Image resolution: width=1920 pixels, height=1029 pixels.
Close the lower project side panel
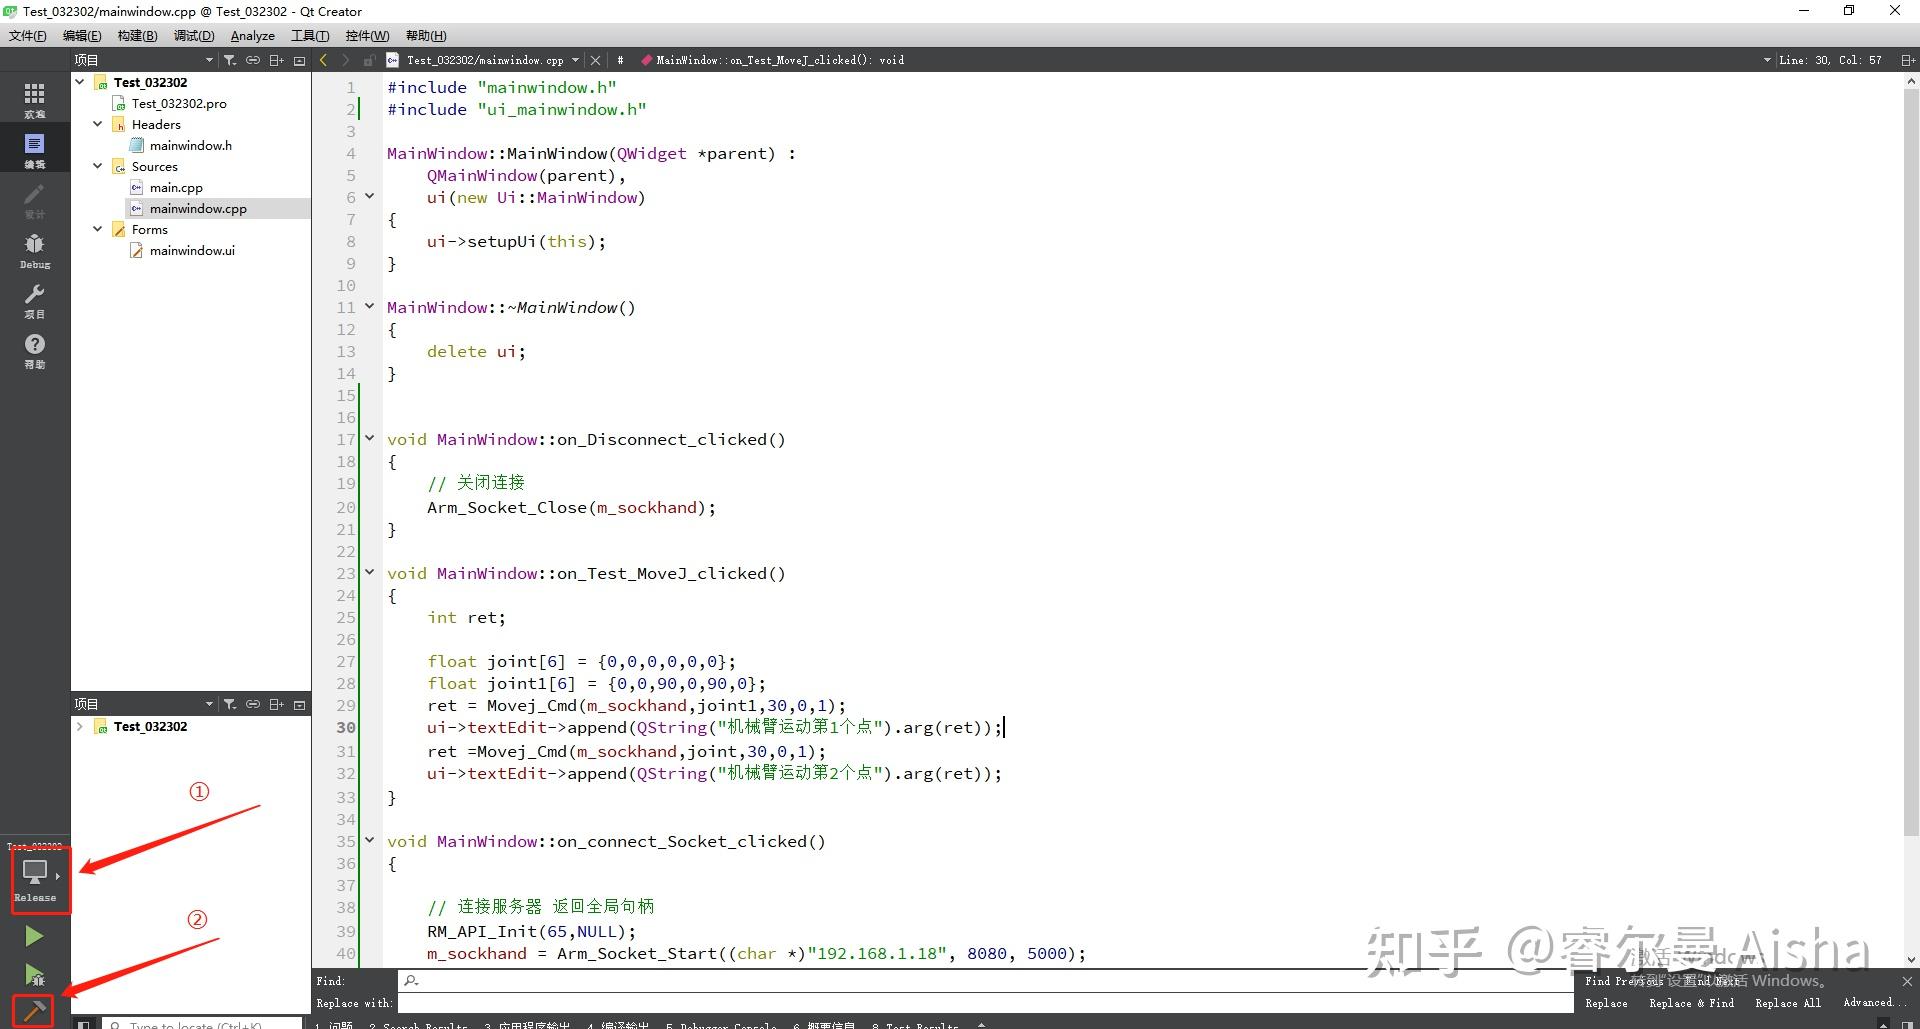click(x=299, y=704)
